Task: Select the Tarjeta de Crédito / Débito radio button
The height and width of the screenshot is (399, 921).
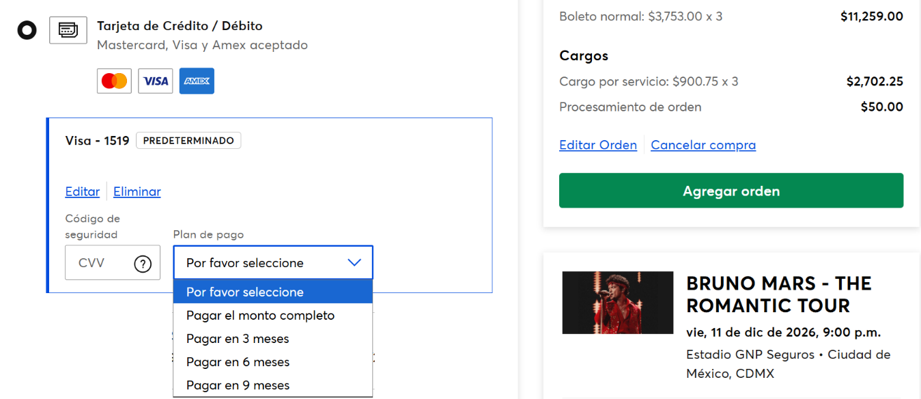Action: point(27,30)
